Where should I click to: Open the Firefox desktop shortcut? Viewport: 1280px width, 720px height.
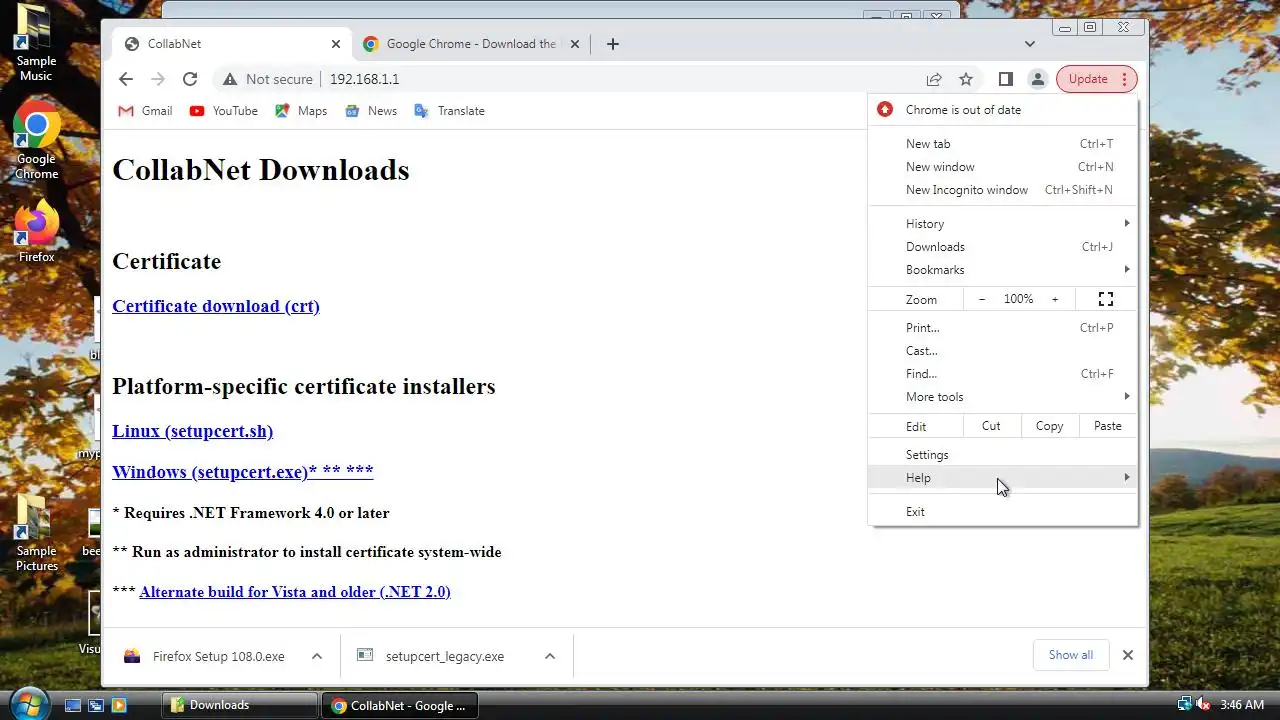[x=36, y=230]
